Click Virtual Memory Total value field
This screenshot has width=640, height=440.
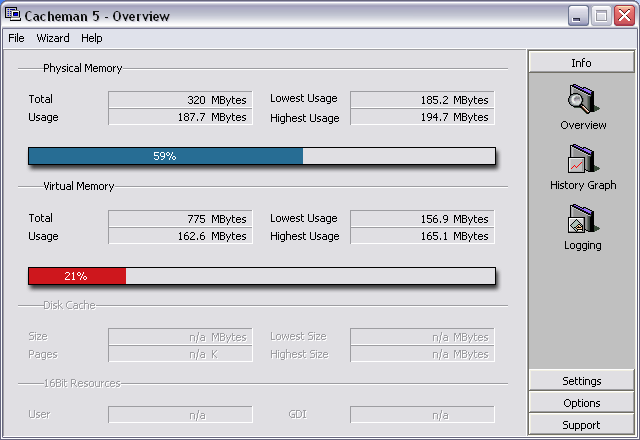(x=178, y=218)
